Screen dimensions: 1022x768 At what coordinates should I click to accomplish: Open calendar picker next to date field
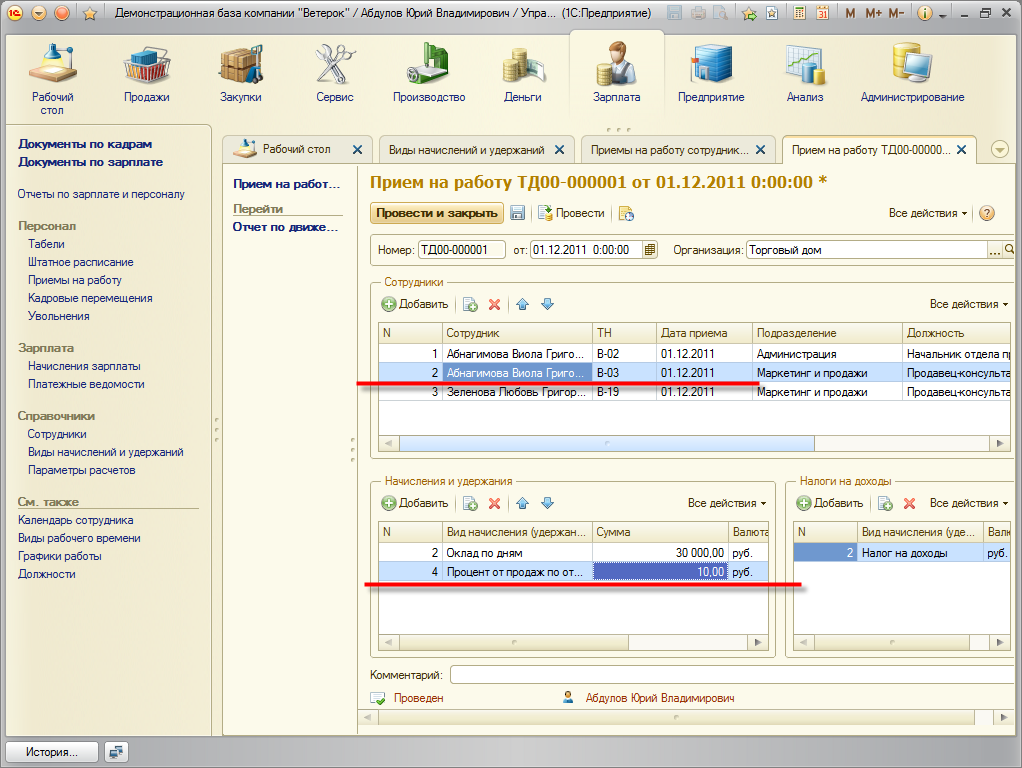(650, 250)
